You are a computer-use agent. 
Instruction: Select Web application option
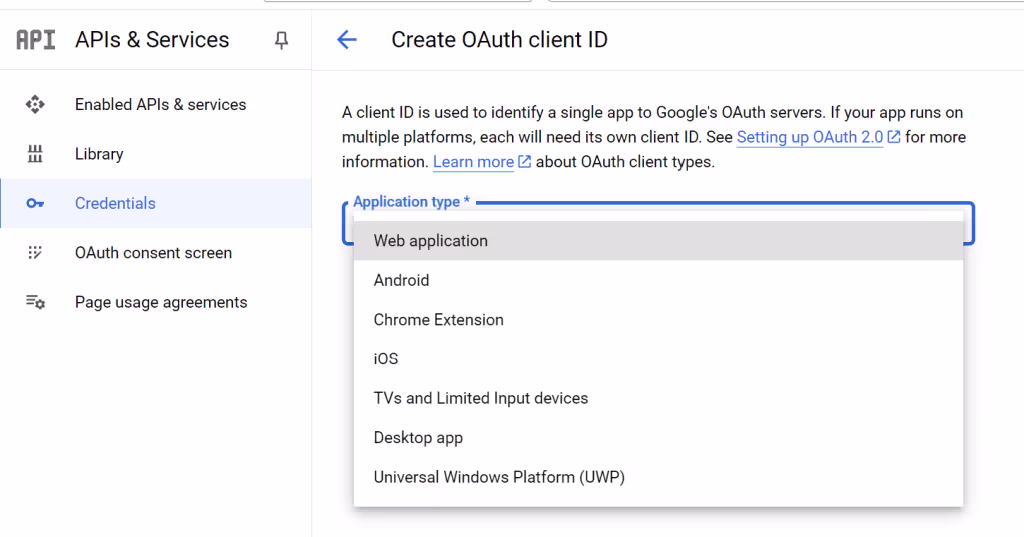pos(658,240)
